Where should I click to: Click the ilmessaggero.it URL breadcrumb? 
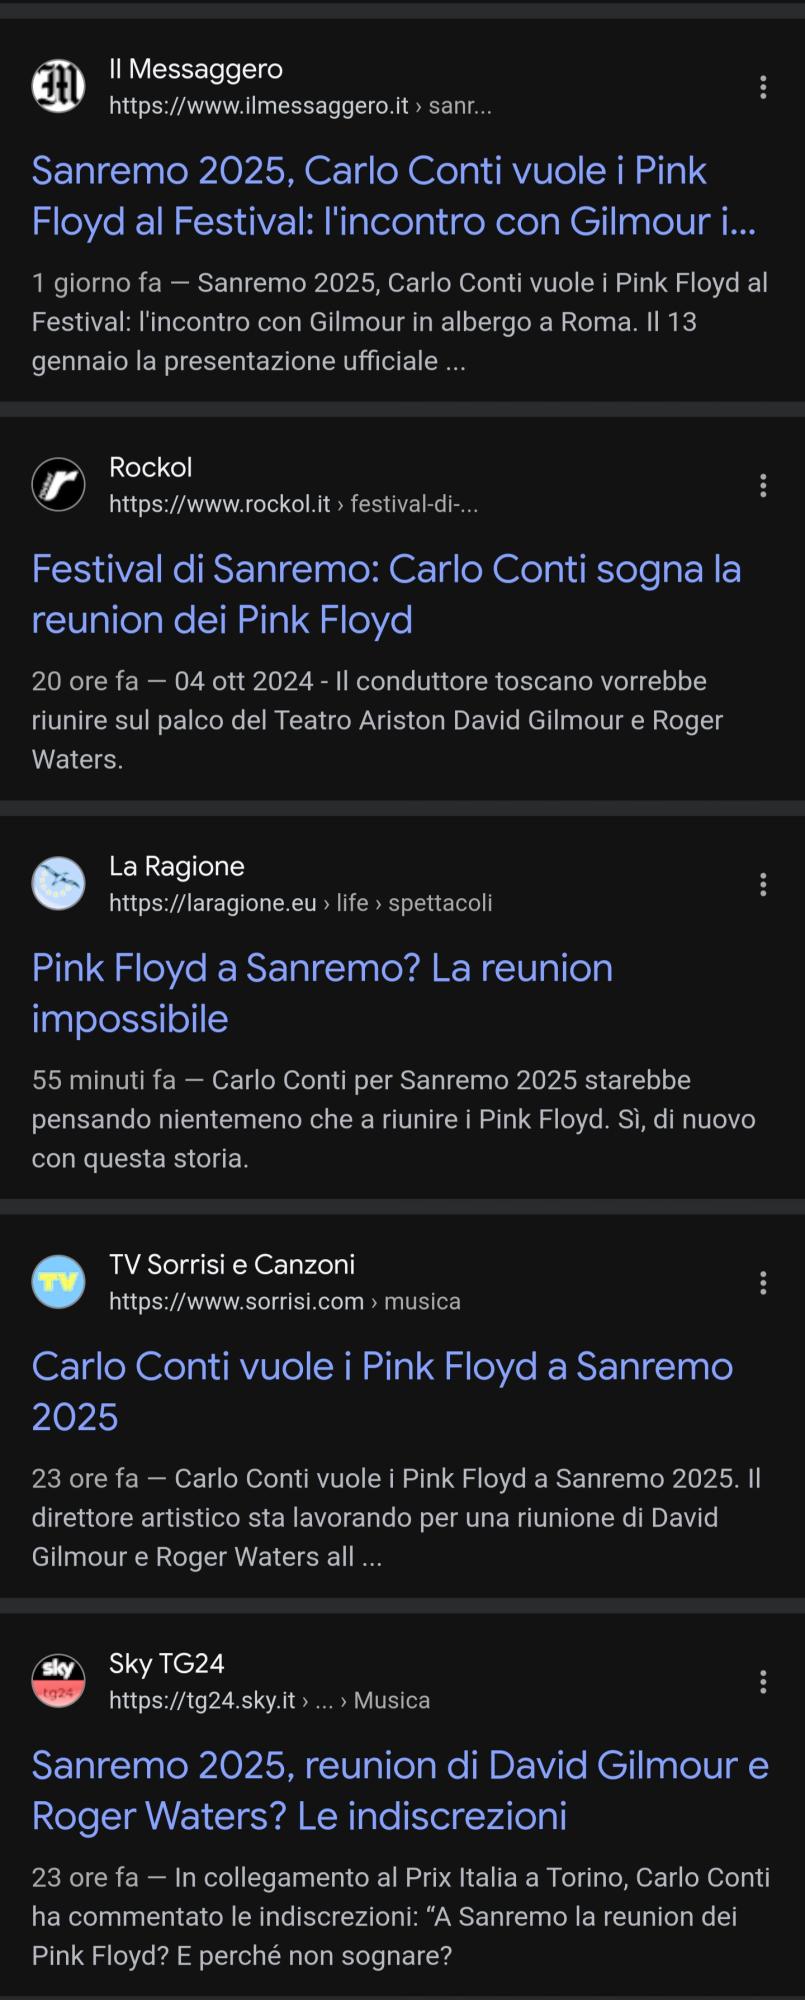(x=300, y=106)
